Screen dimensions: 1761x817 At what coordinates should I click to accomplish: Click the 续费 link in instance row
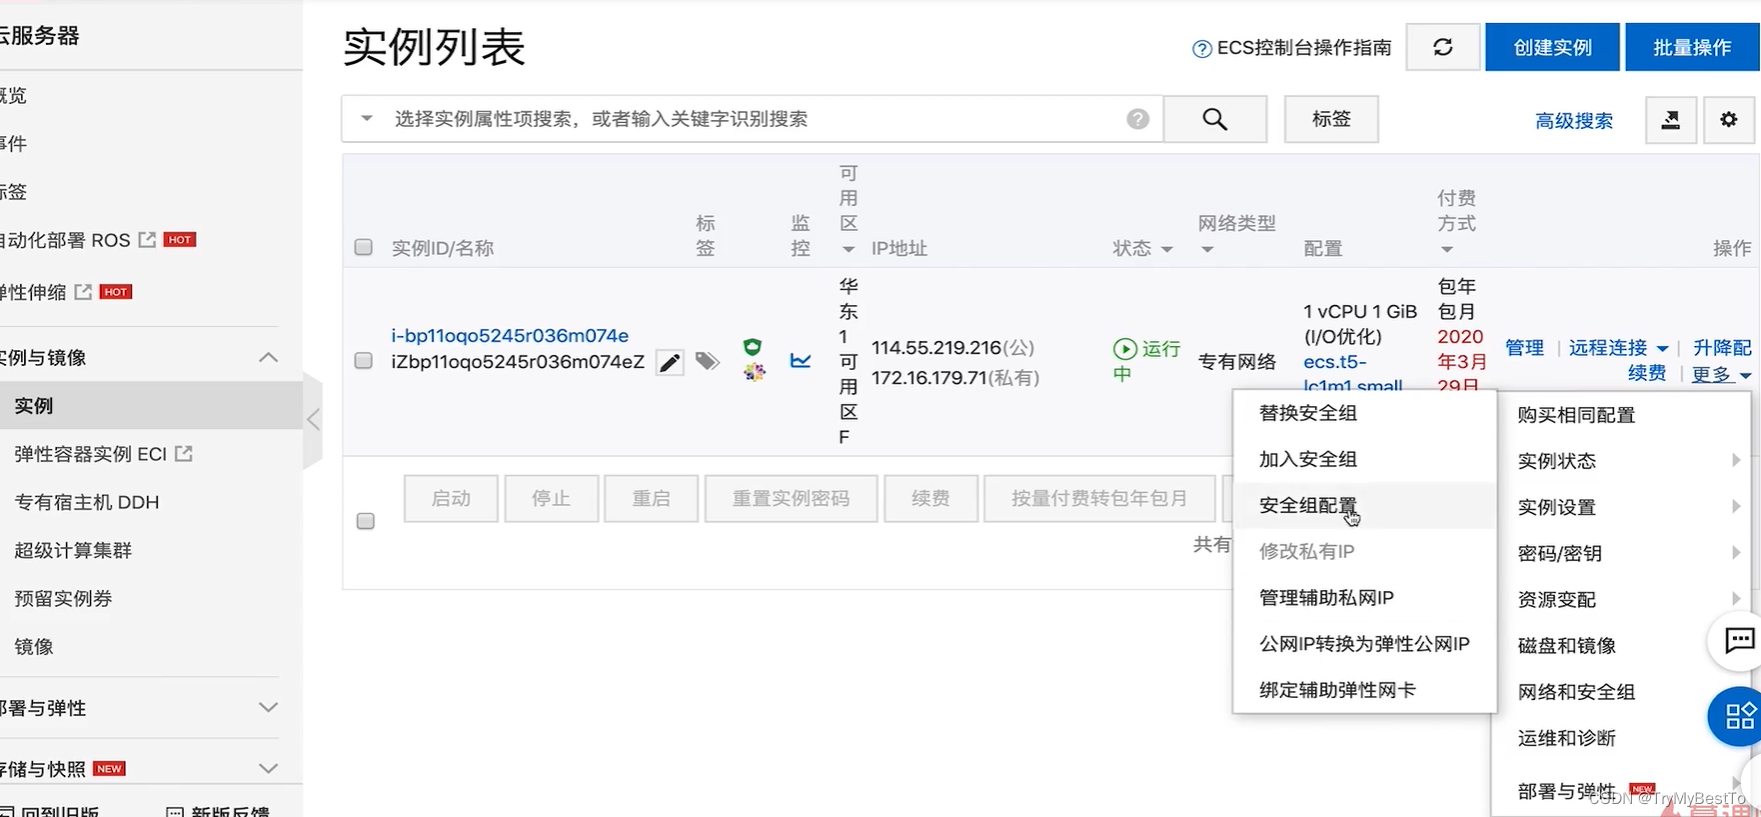click(1647, 373)
